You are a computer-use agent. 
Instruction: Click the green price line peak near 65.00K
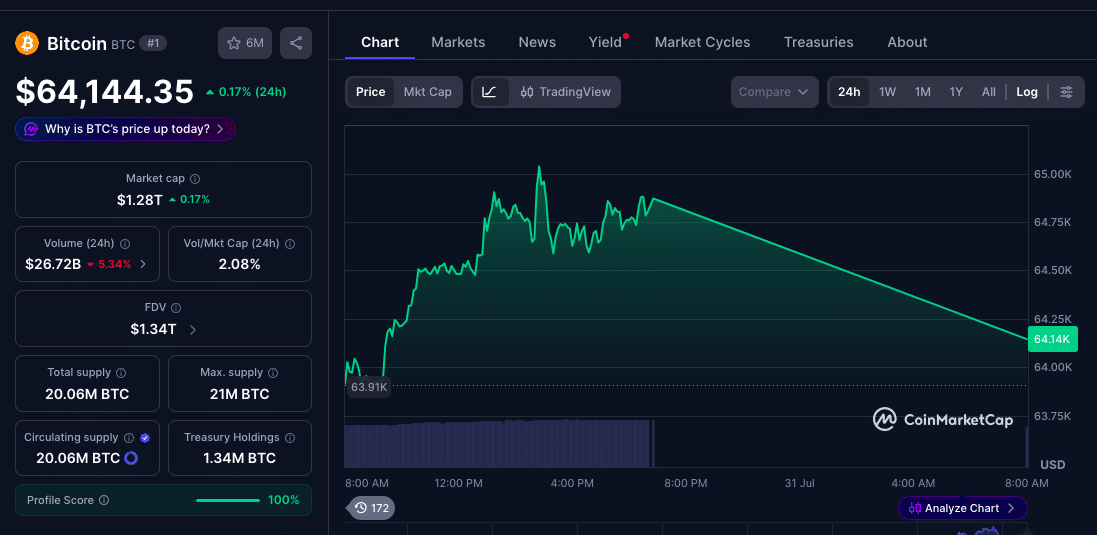pos(539,168)
